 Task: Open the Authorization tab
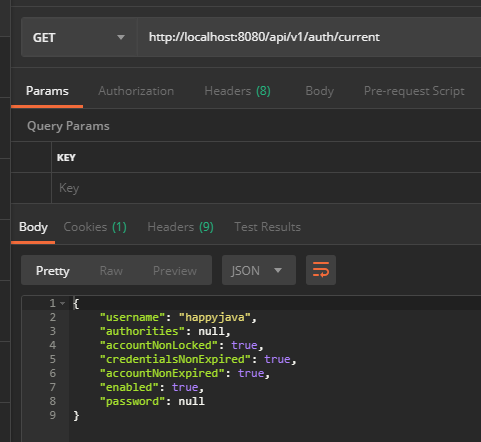(136, 91)
